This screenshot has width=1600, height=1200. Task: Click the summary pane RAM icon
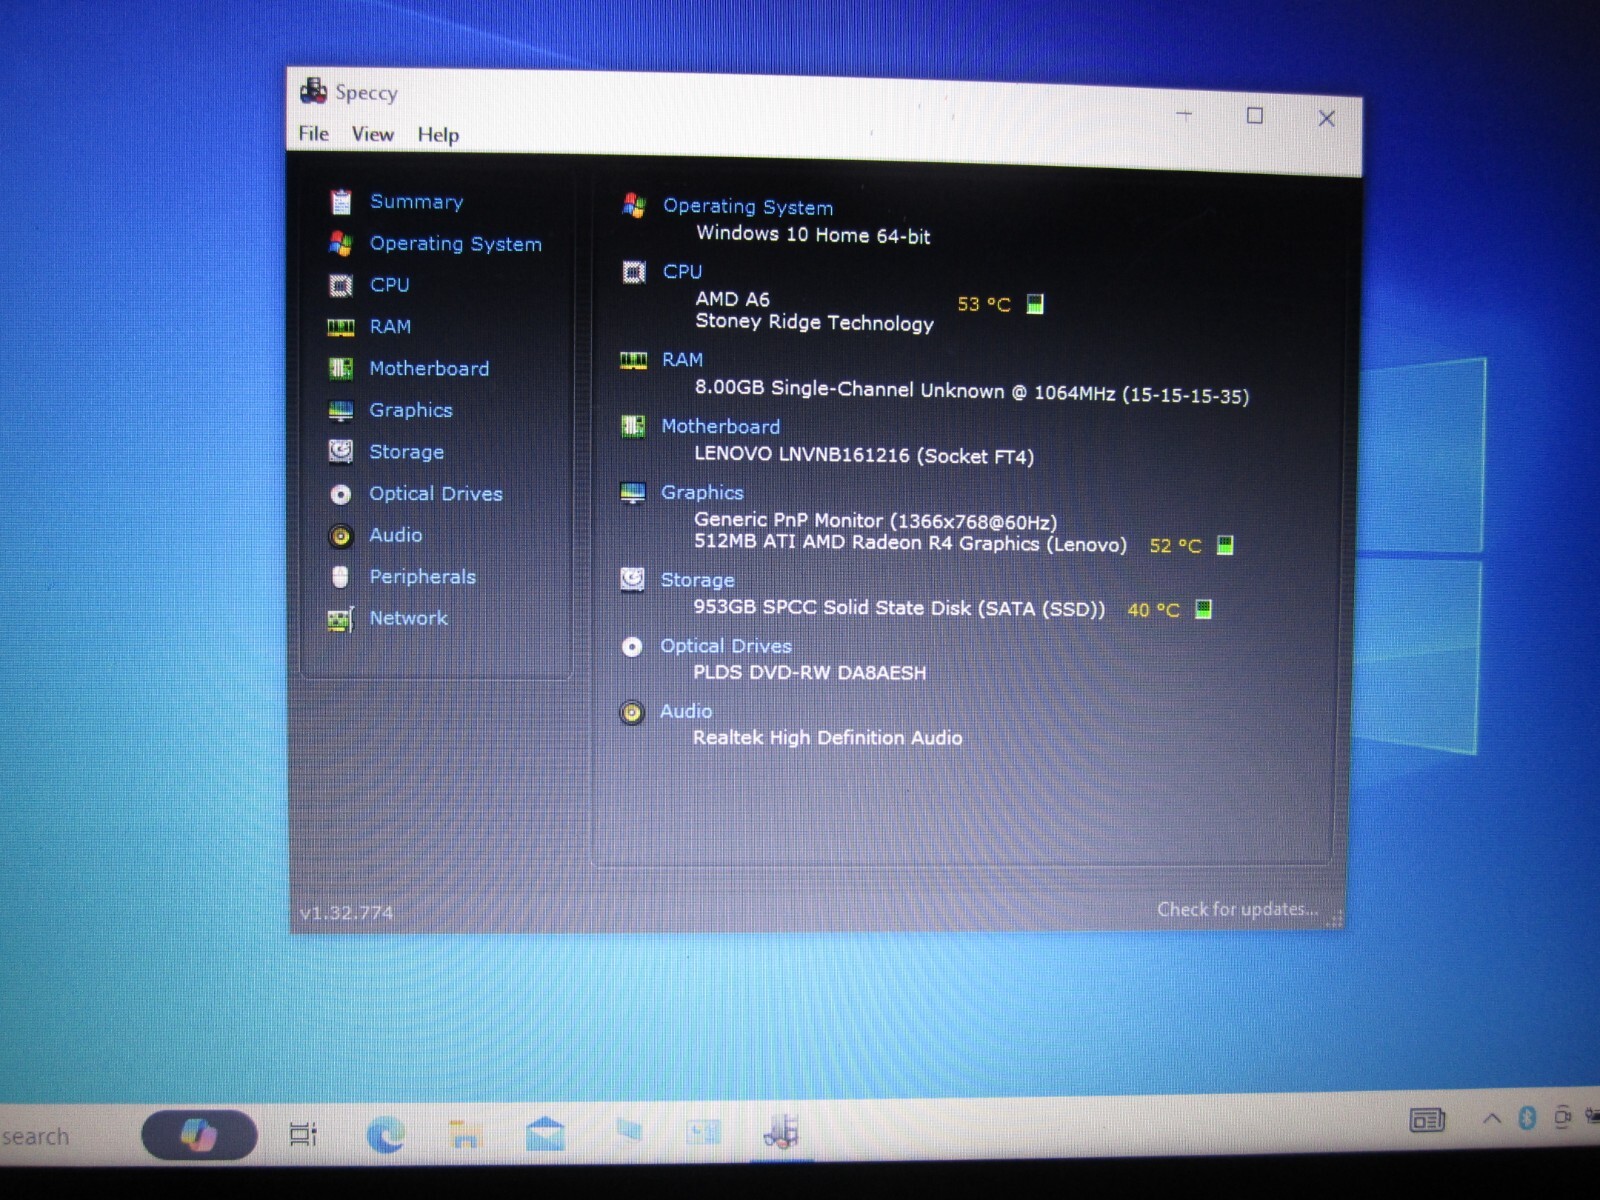[x=633, y=360]
